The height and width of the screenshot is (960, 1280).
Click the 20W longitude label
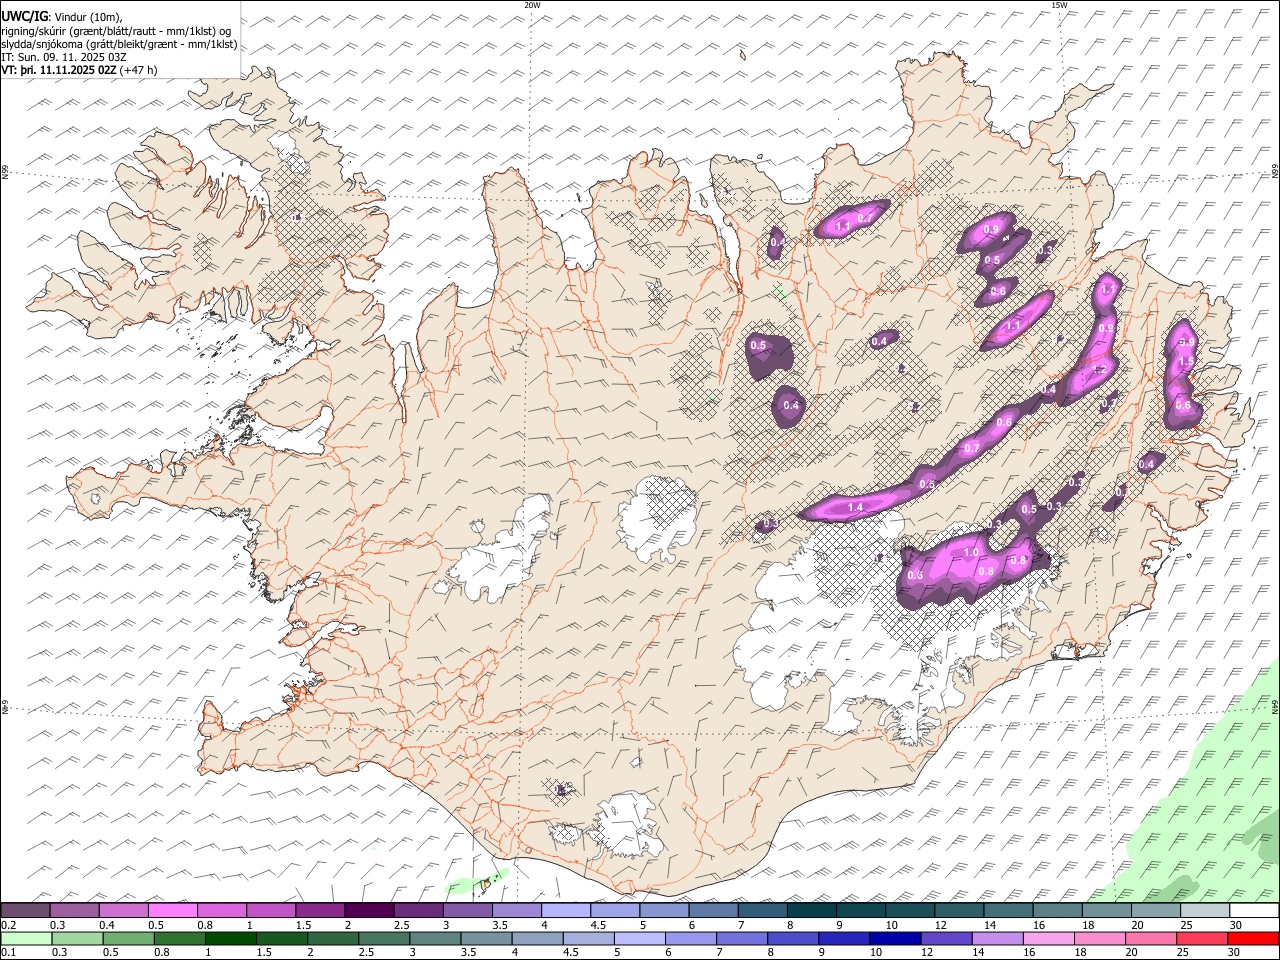coord(533,5)
